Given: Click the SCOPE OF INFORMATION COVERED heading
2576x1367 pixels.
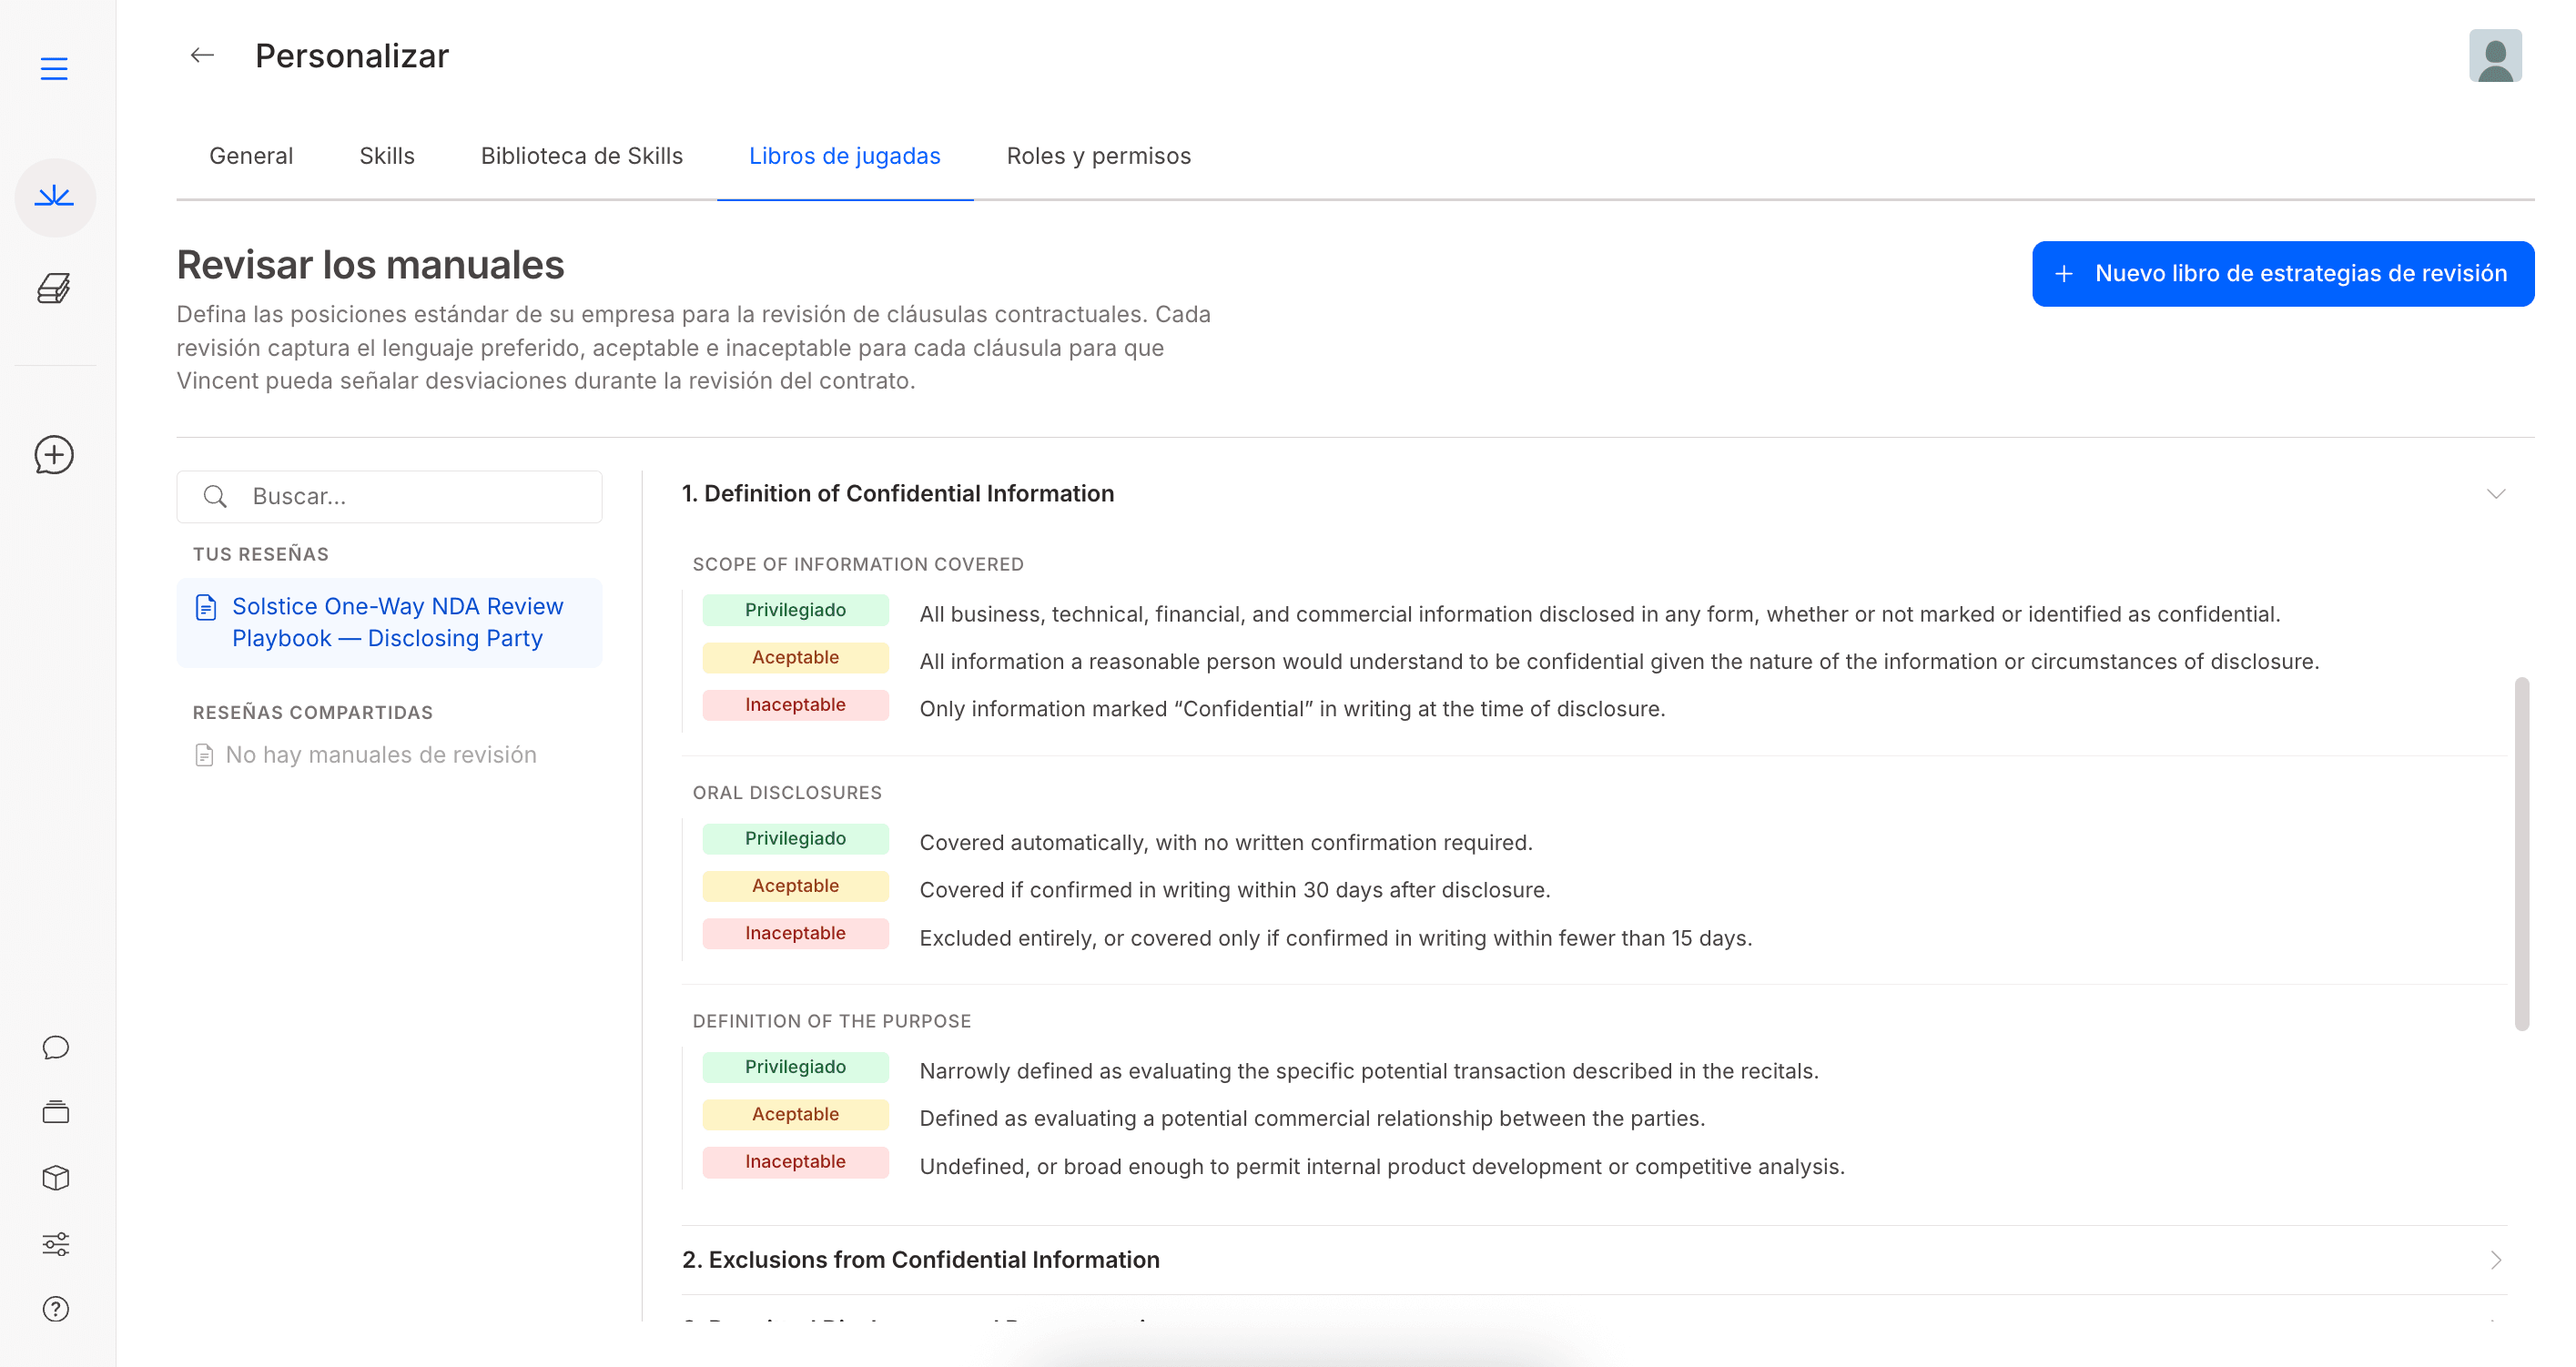Looking at the screenshot, I should [858, 564].
